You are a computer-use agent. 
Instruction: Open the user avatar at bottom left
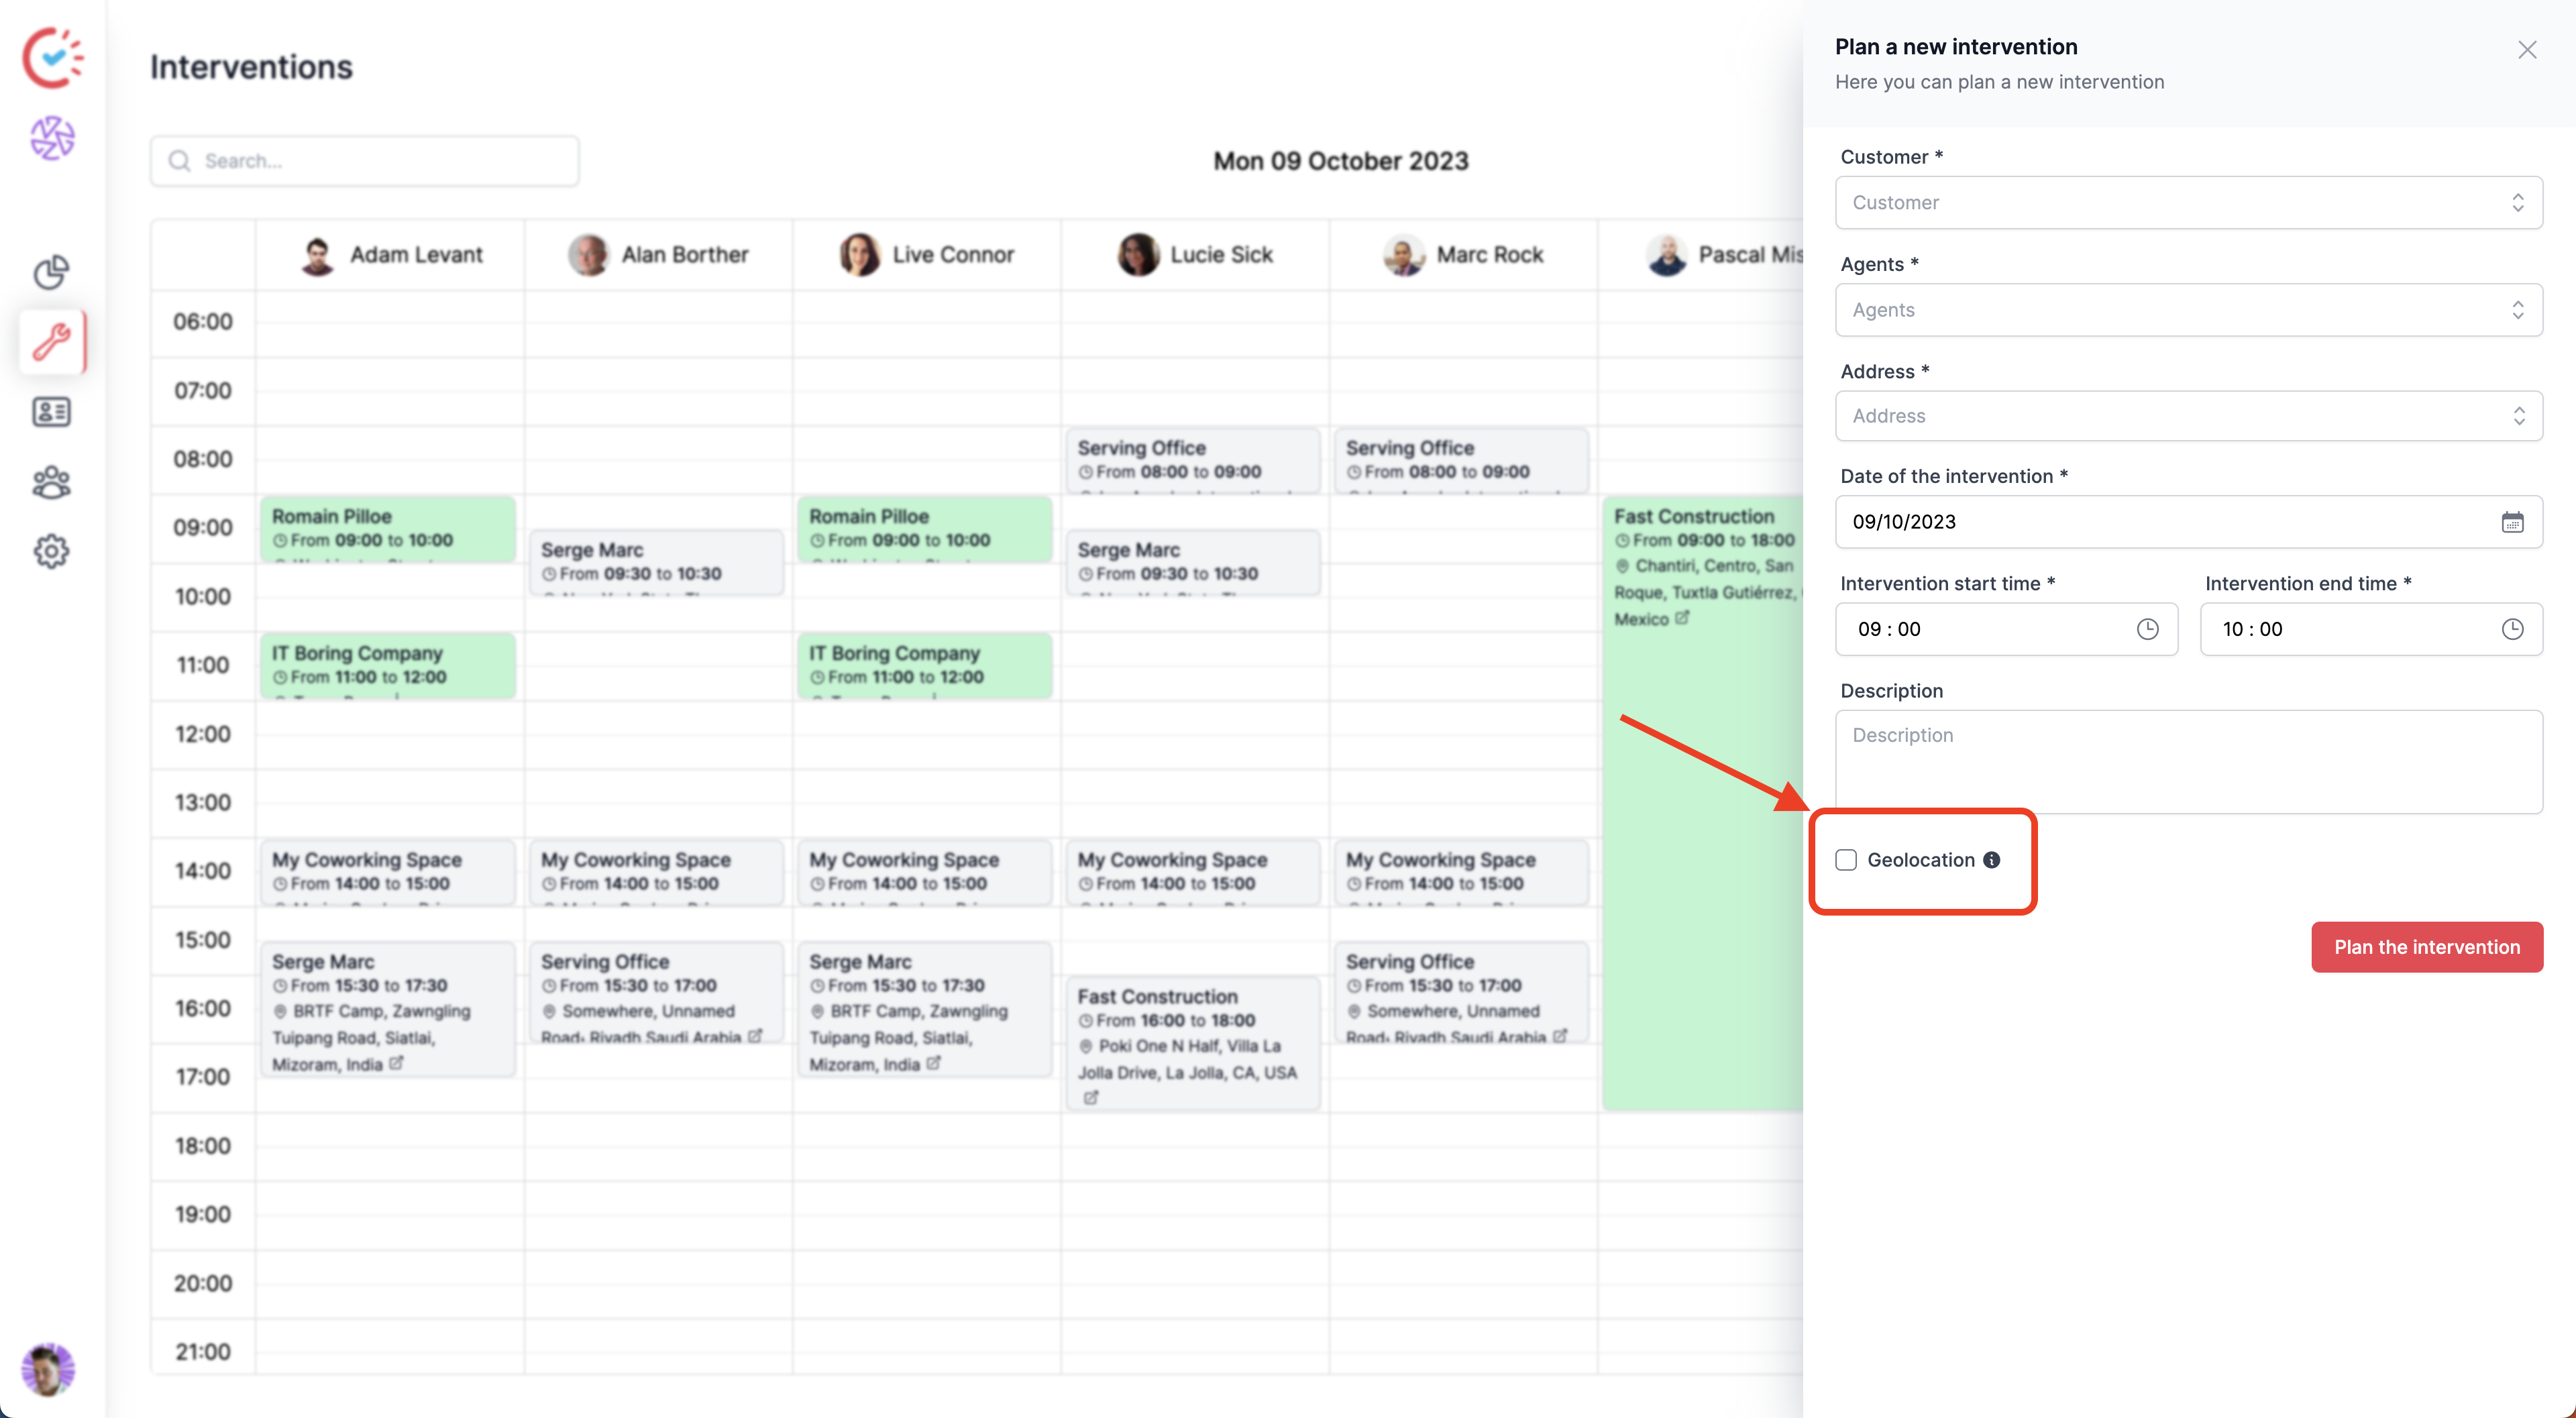coord(48,1369)
